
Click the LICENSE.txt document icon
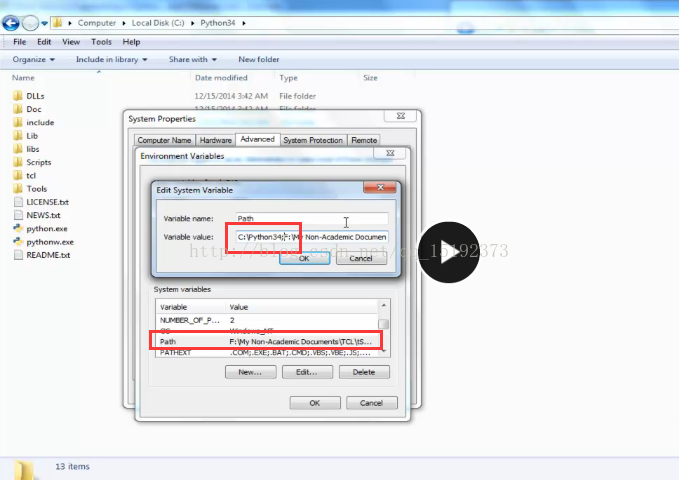[x=18, y=202]
